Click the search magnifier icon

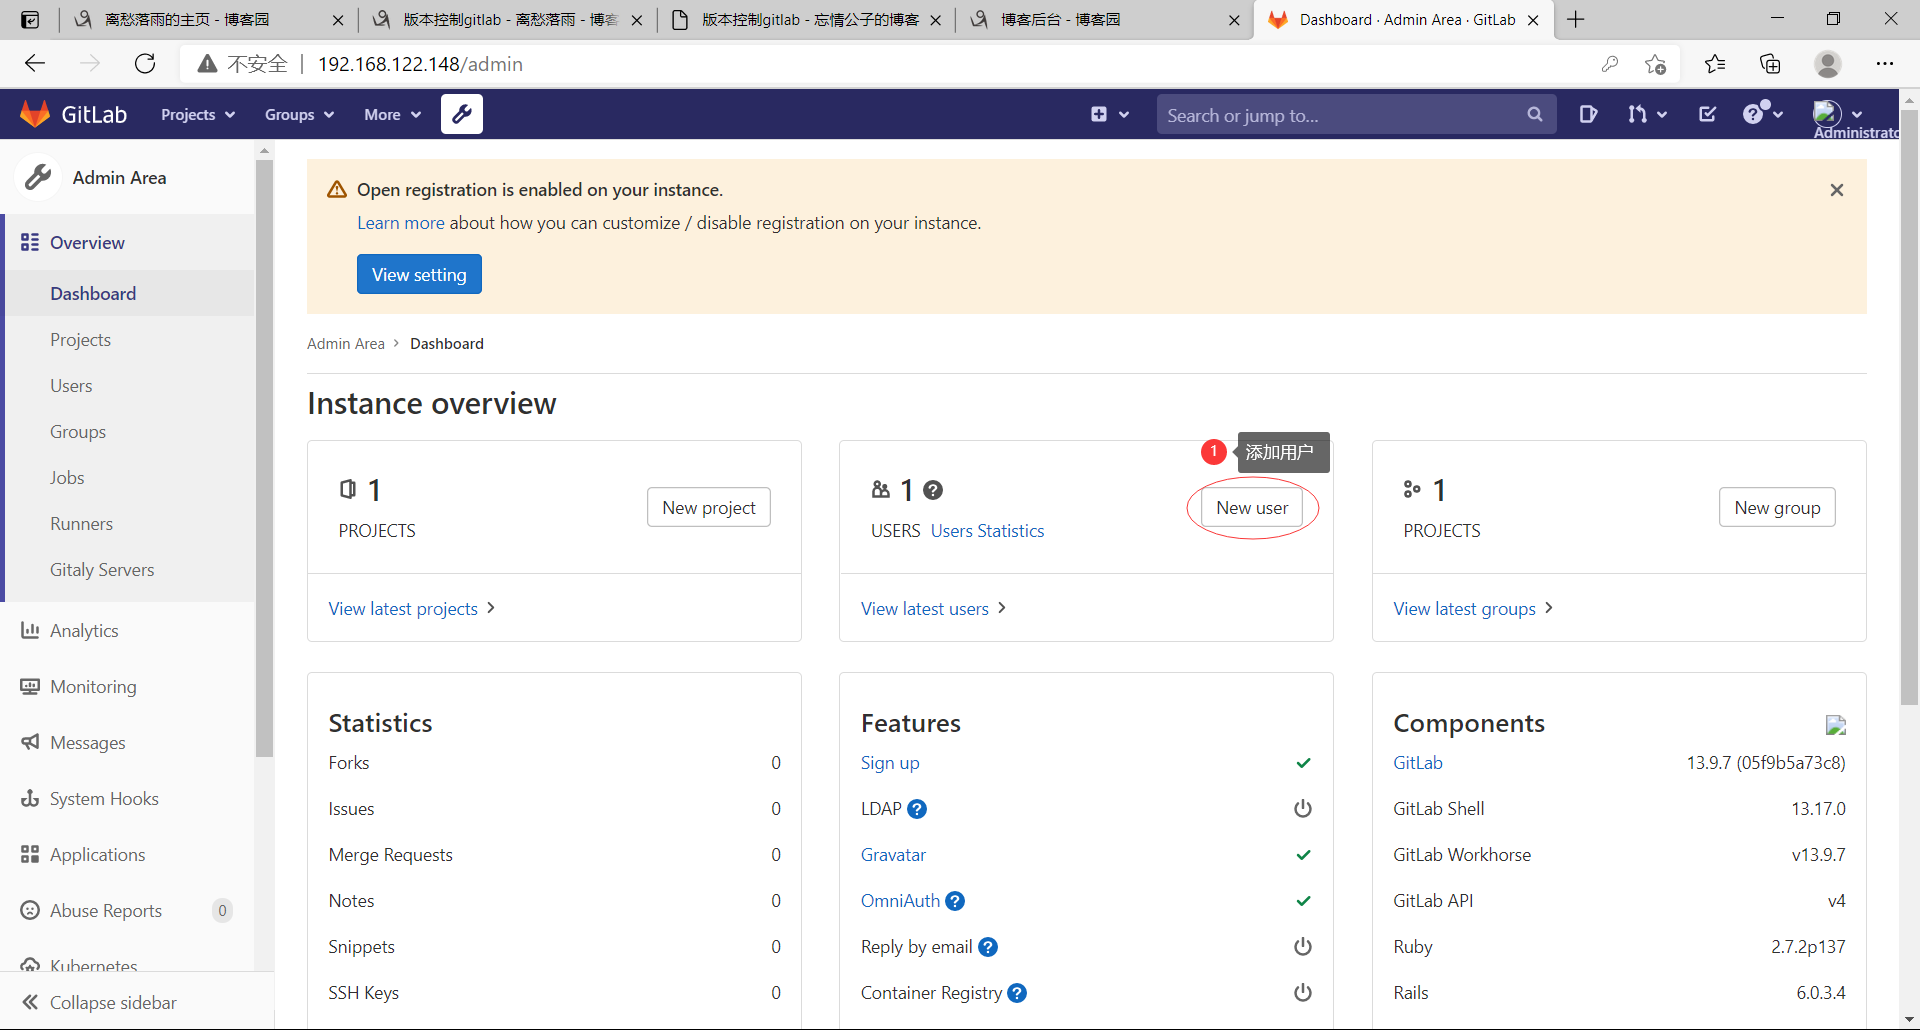pos(1535,115)
